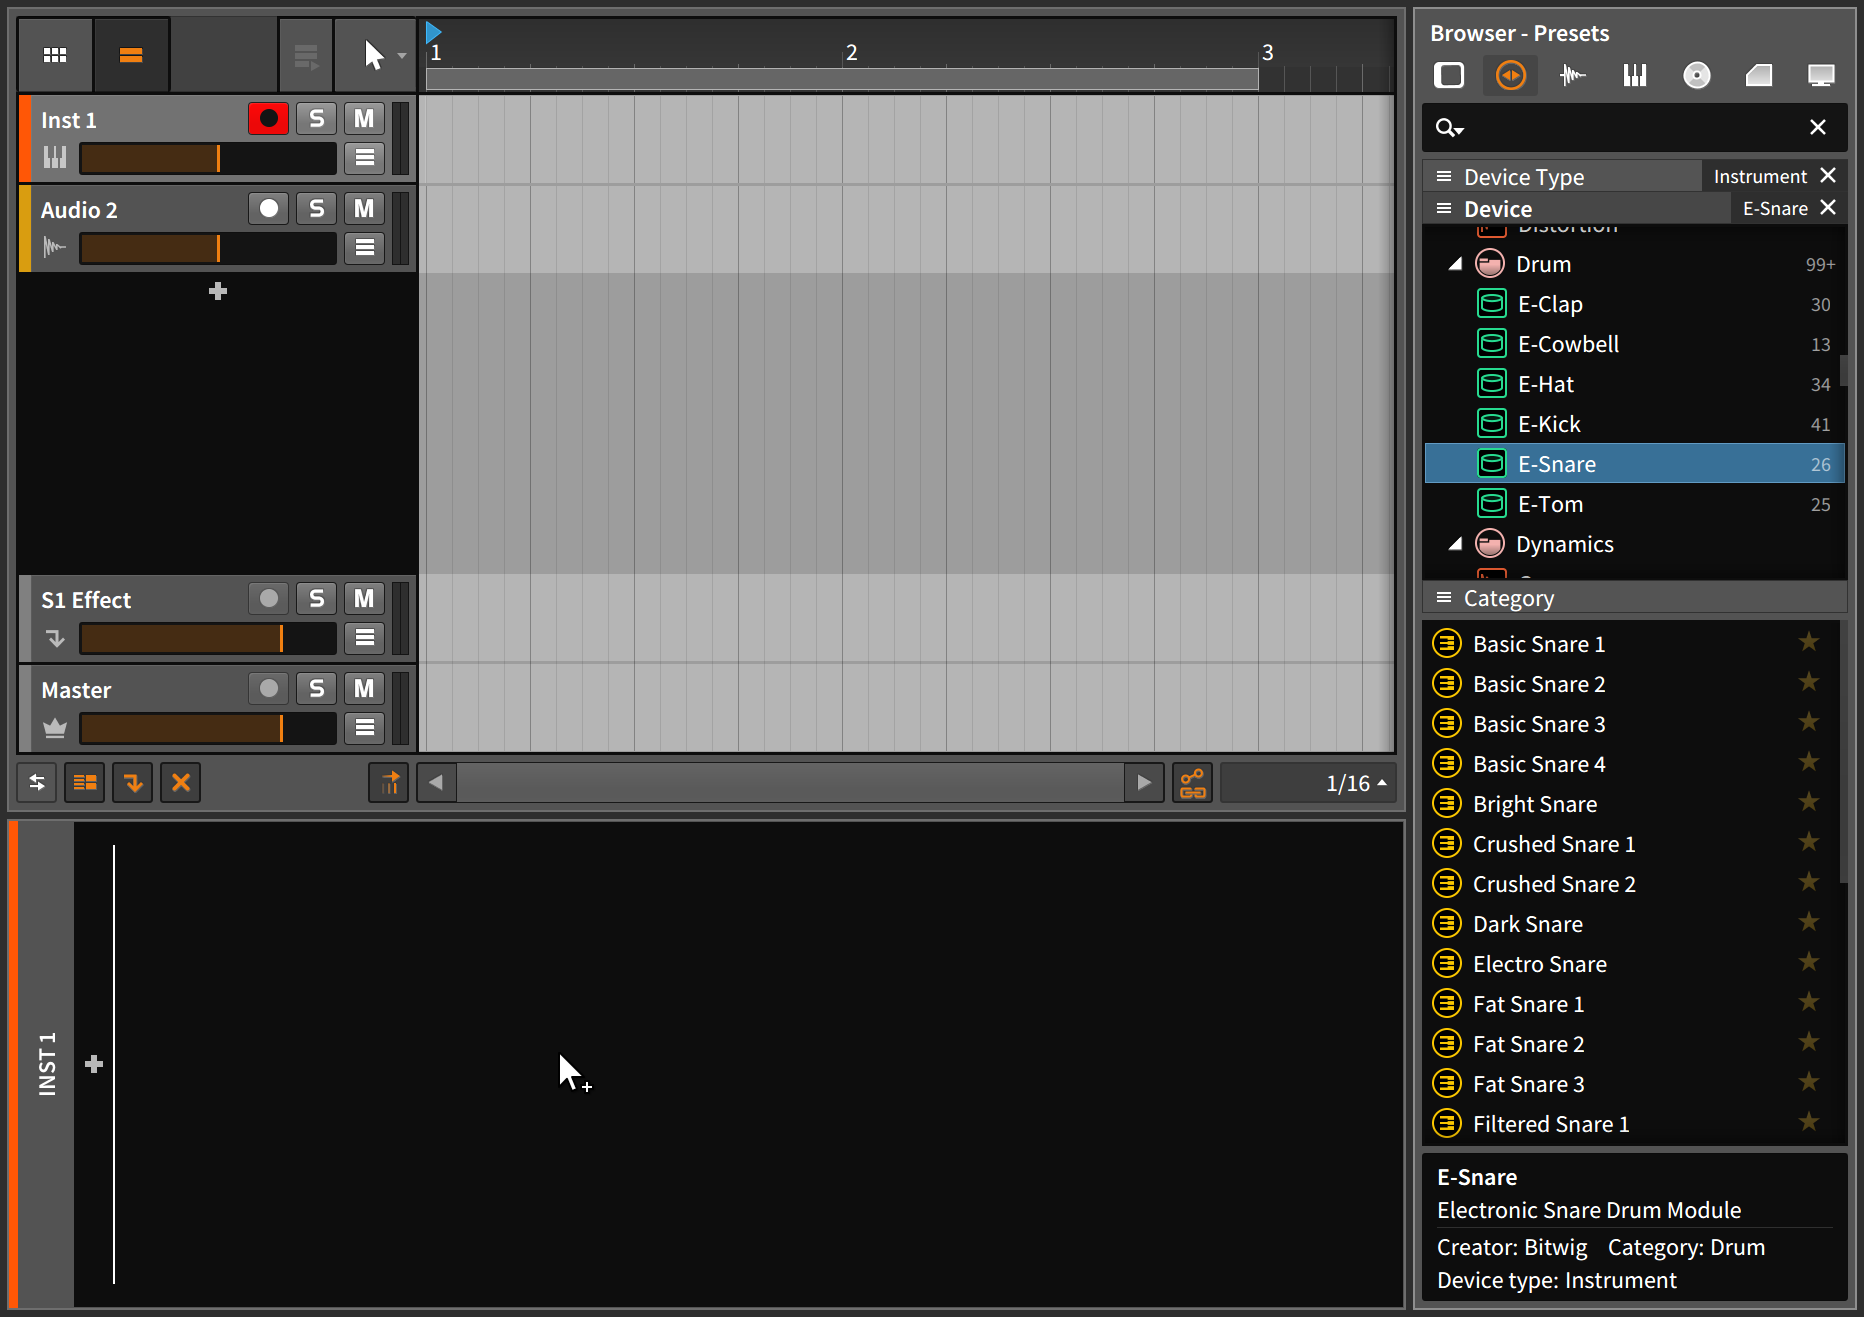
Task: Switch to the Samples browser tab
Action: pos(1572,75)
